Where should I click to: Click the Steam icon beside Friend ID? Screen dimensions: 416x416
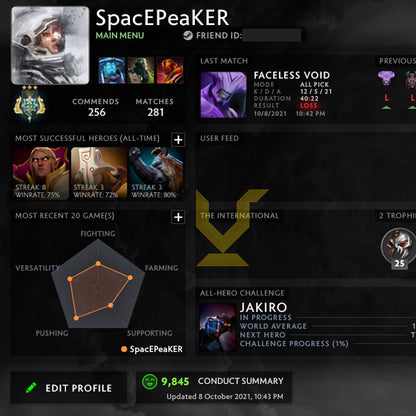pos(188,35)
